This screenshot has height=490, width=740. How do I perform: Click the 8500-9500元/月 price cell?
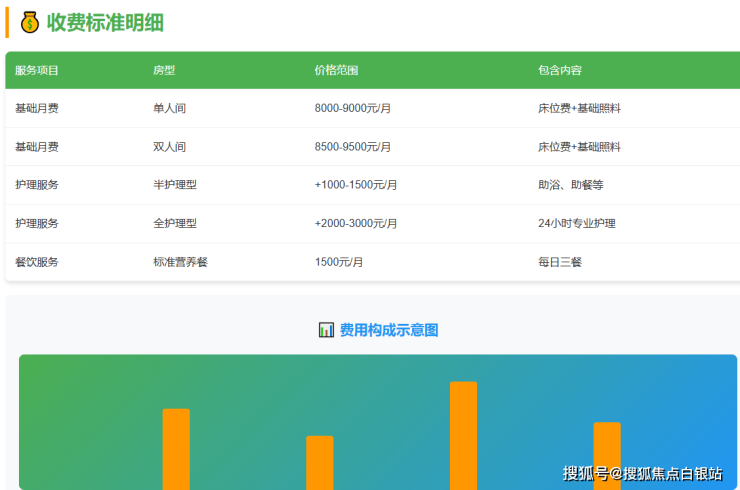coord(352,147)
